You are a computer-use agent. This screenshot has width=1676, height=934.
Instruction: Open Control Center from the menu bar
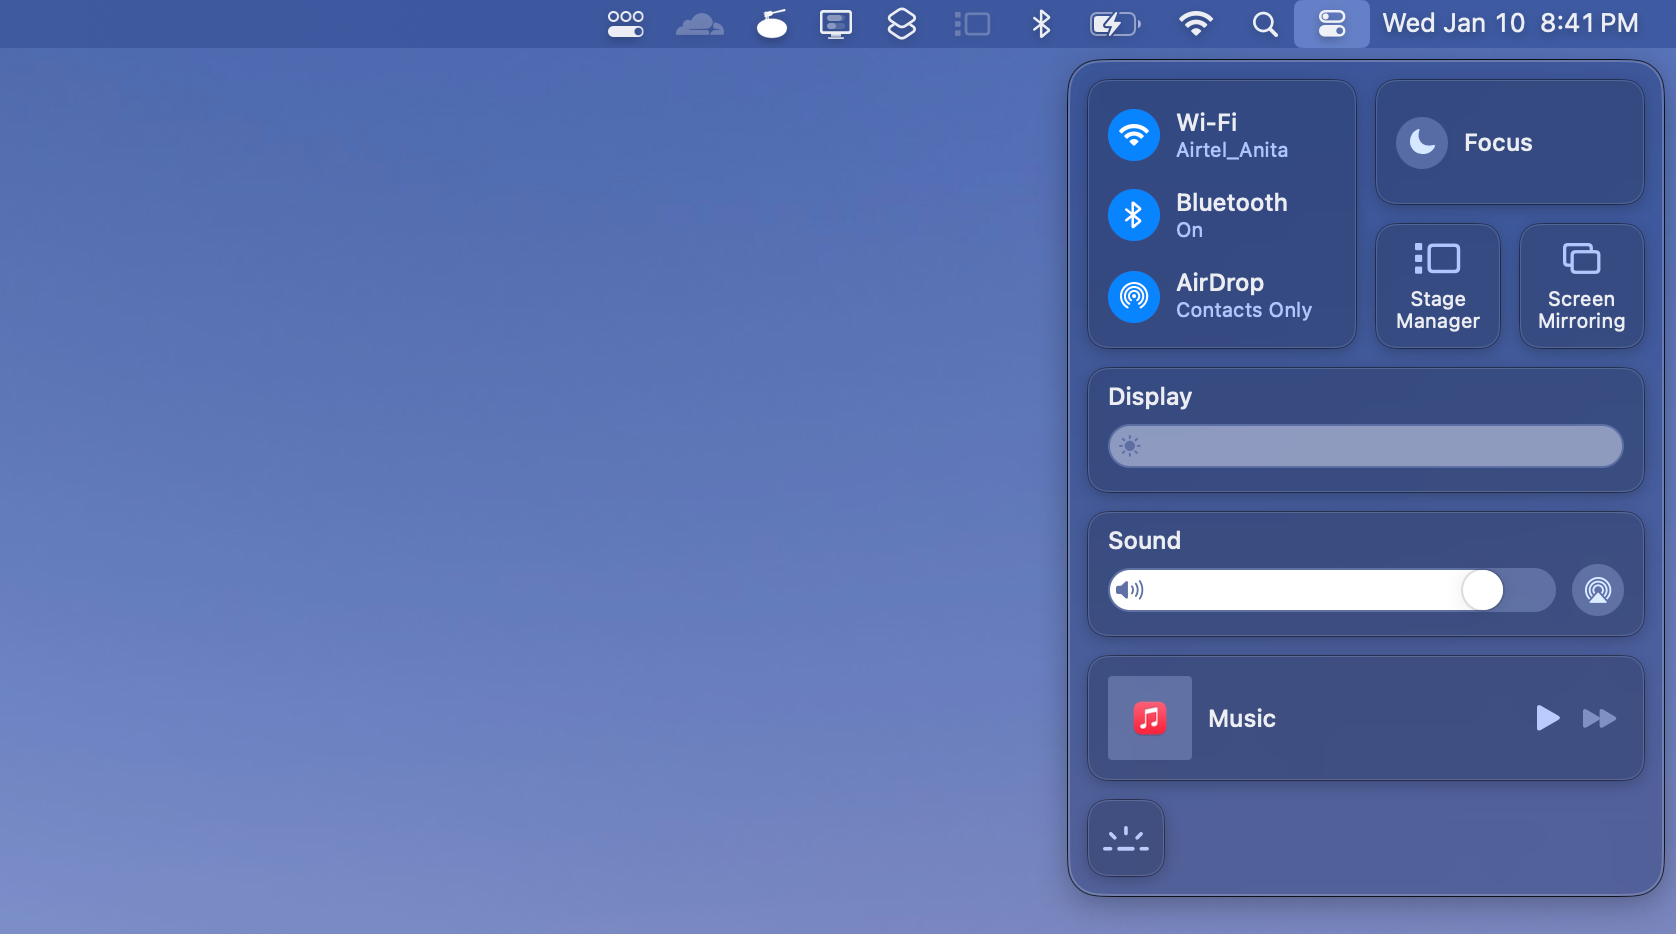pyautogui.click(x=1331, y=23)
